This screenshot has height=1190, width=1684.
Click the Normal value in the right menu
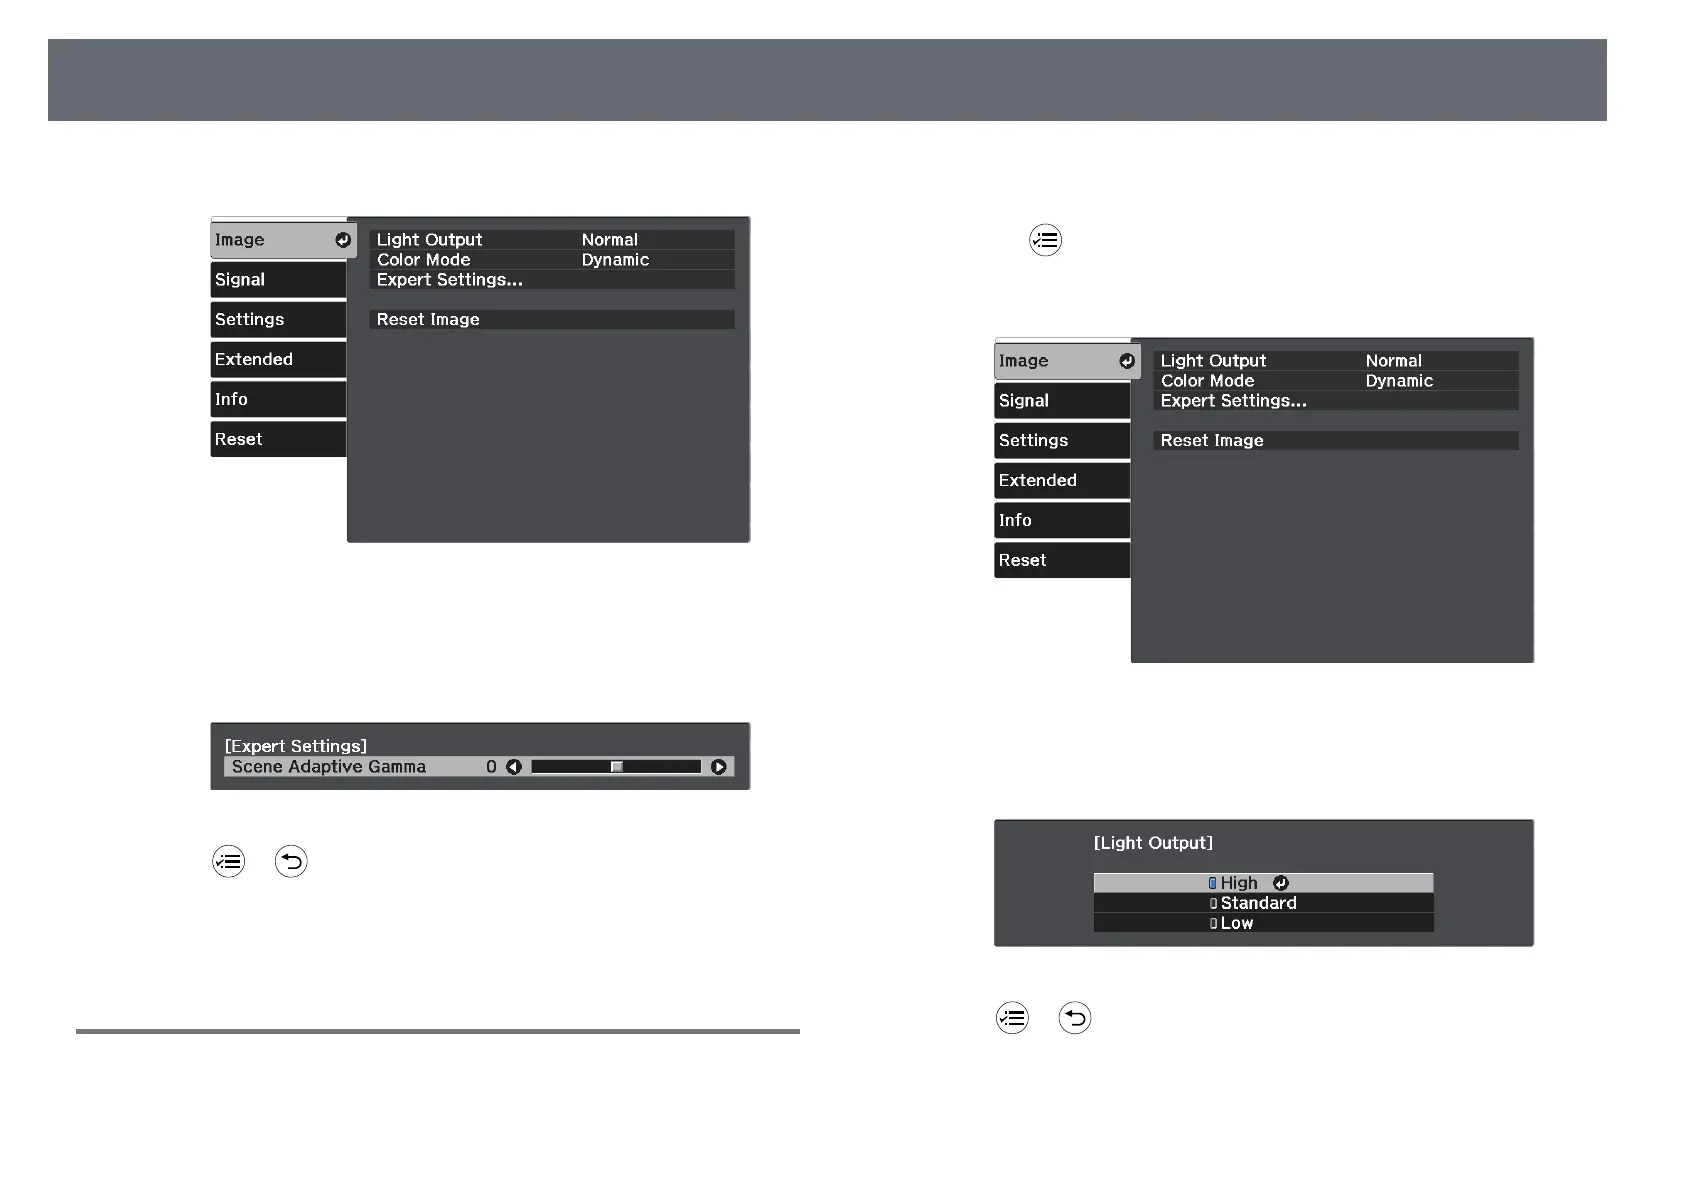click(x=1394, y=361)
